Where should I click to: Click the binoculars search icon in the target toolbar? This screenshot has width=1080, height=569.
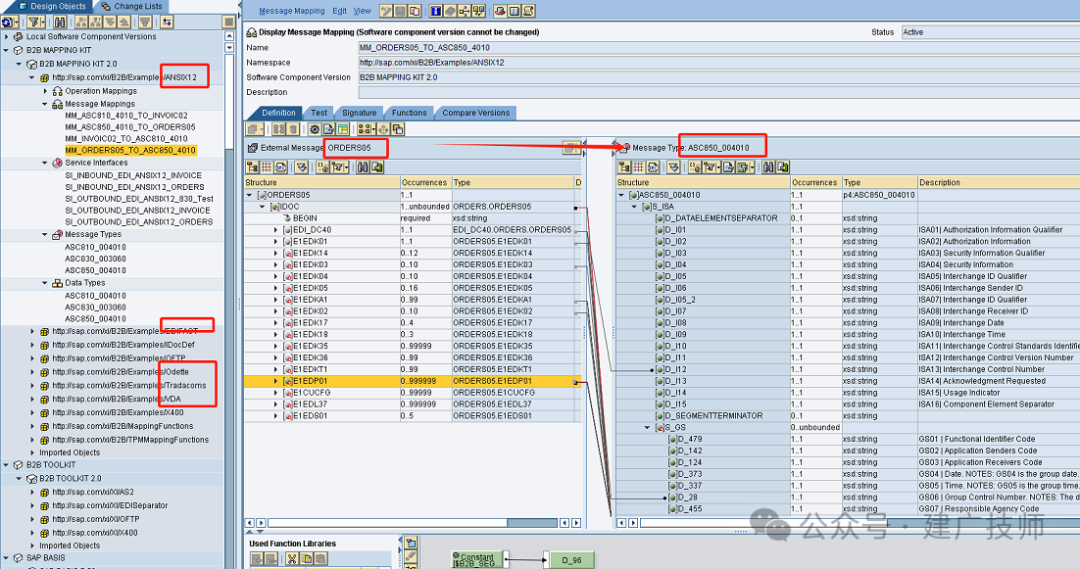(x=768, y=167)
